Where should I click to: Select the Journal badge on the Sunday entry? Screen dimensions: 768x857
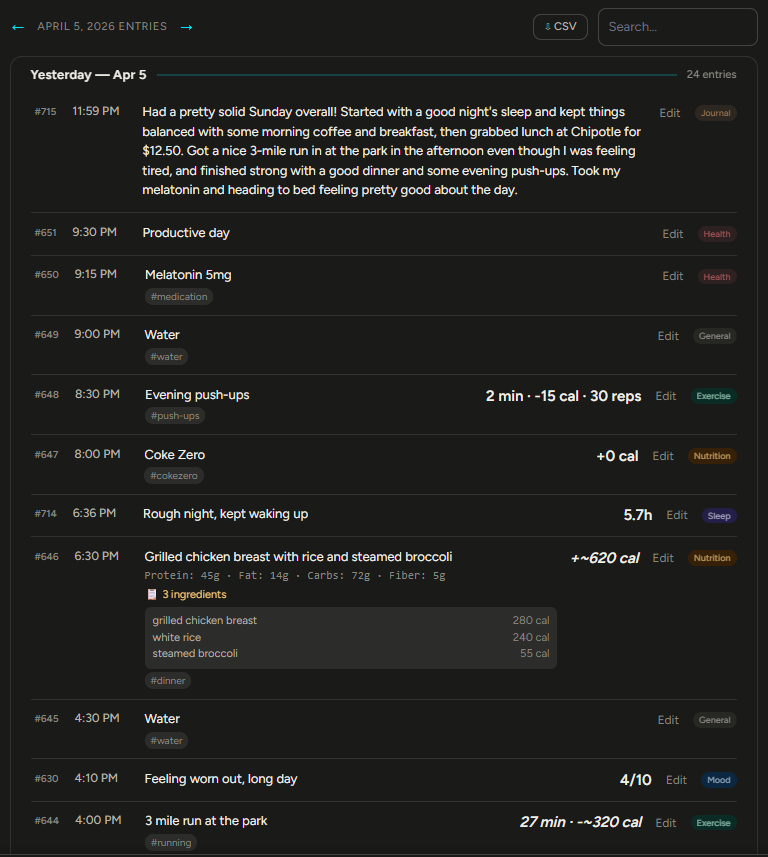pos(715,113)
